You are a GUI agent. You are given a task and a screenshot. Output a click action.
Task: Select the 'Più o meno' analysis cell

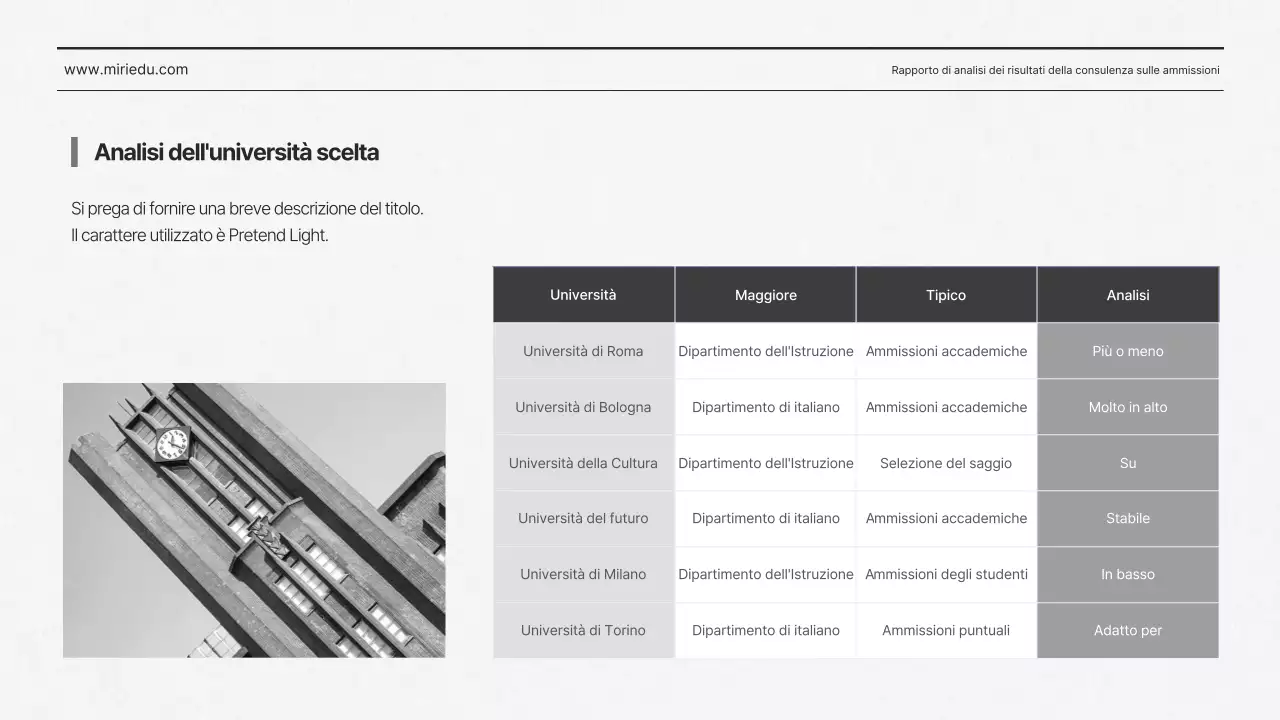[x=1128, y=351]
